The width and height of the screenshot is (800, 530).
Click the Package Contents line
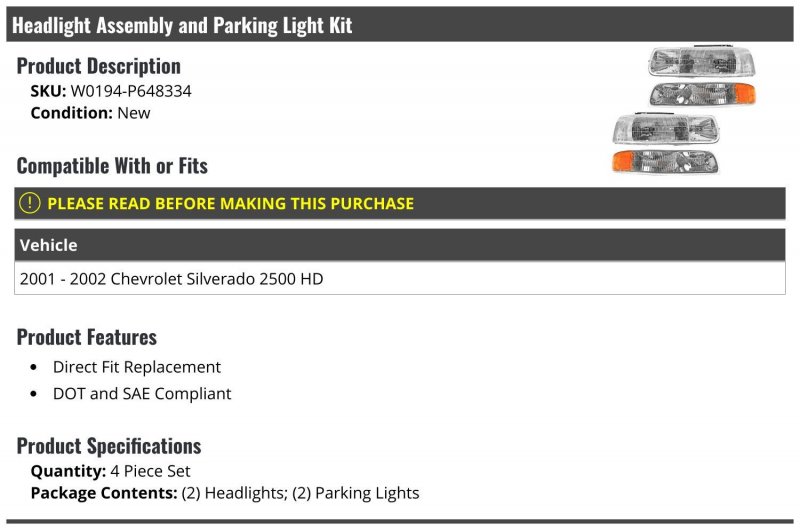pos(225,493)
